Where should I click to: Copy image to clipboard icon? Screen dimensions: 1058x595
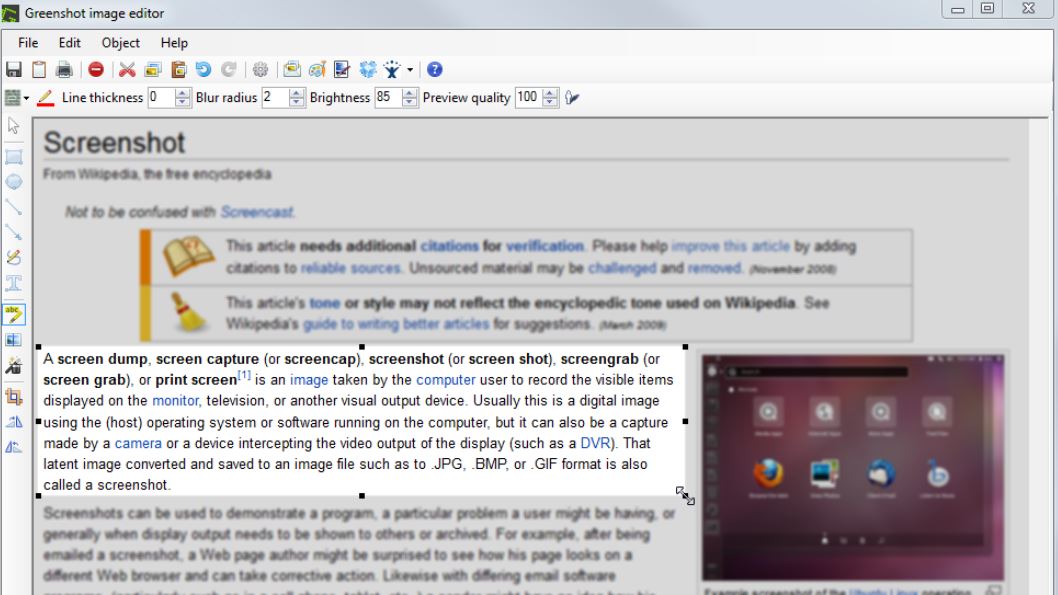[39, 69]
